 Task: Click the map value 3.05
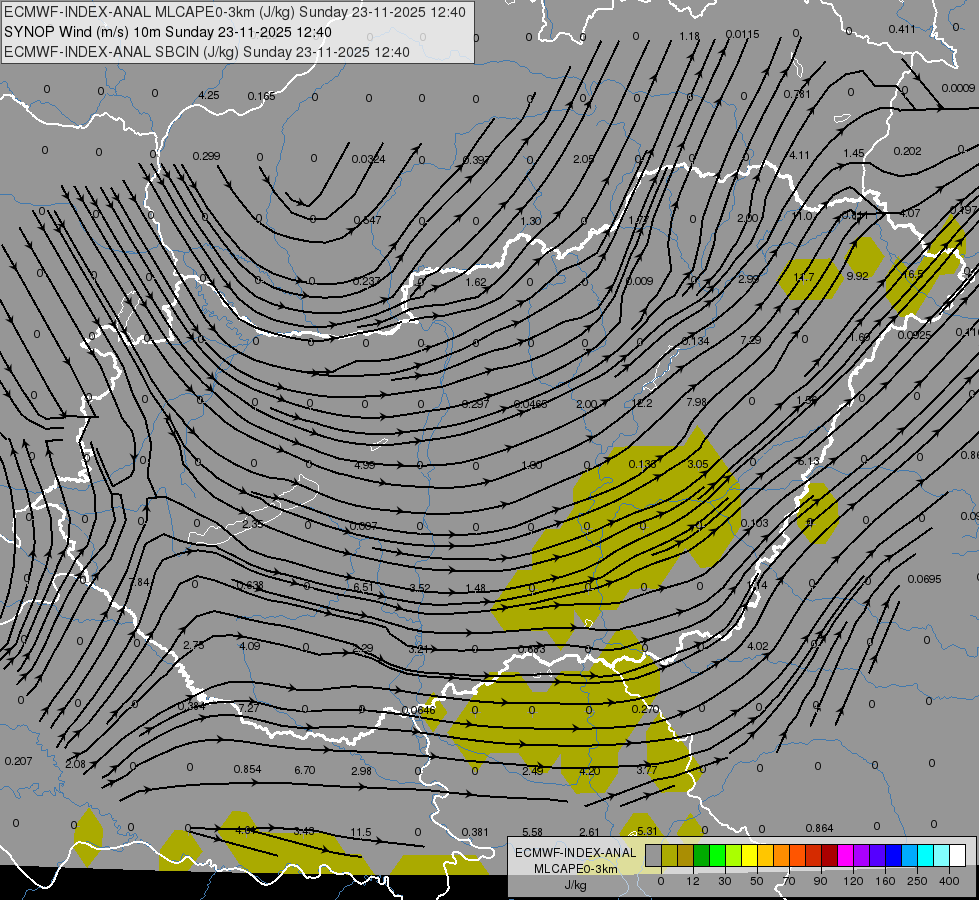coord(698,464)
